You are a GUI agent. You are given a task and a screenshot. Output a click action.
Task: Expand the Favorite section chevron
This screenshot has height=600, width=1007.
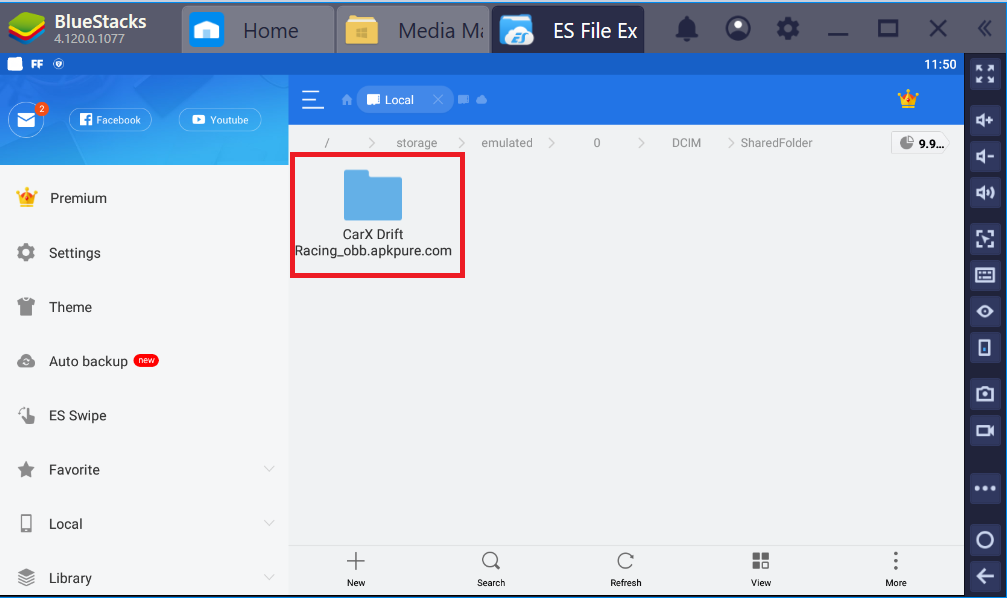click(270, 469)
